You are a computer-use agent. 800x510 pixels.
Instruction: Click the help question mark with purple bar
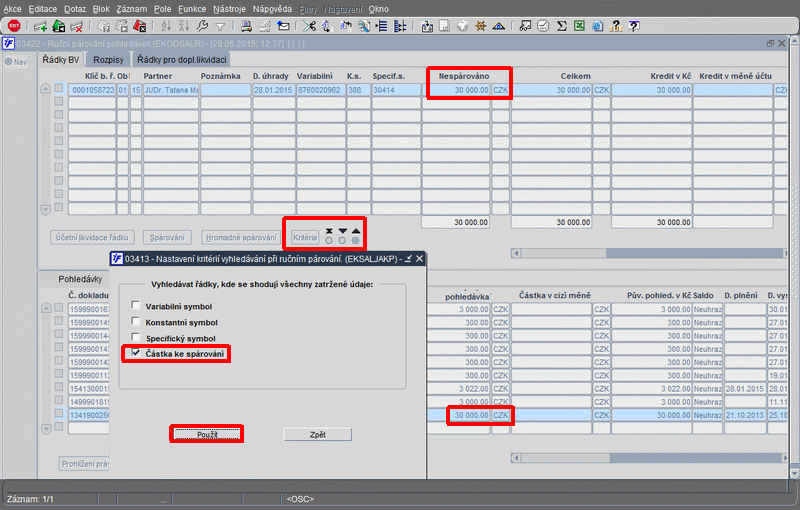click(x=634, y=26)
